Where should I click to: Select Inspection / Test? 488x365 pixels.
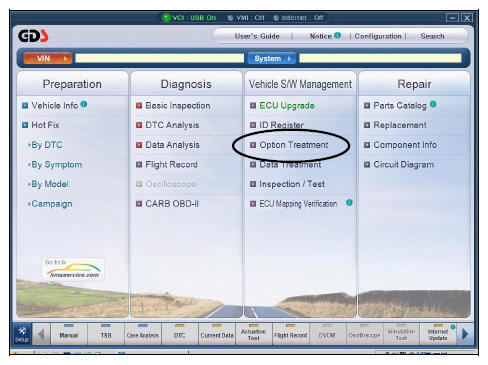(292, 184)
